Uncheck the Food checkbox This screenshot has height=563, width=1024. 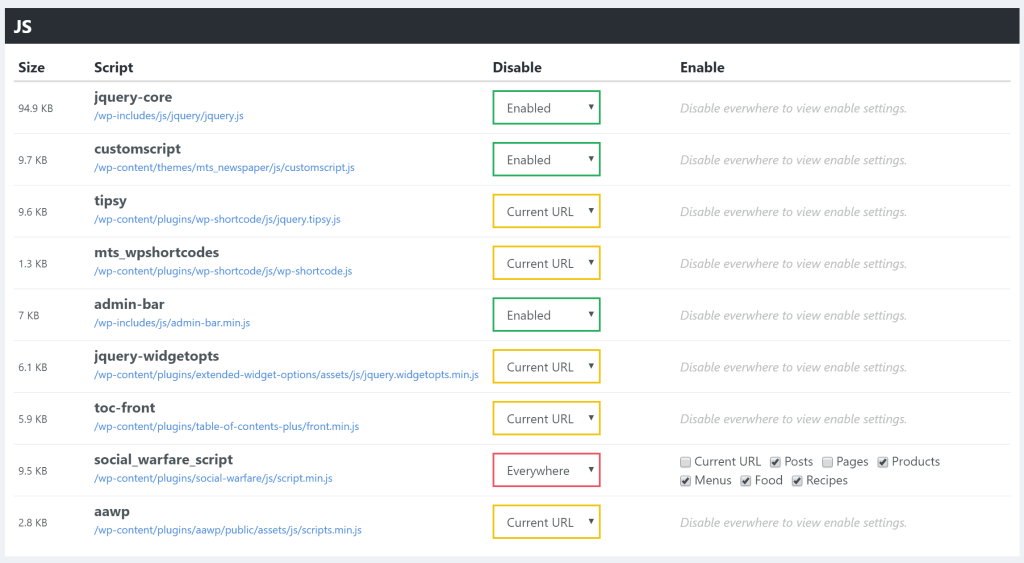745,481
